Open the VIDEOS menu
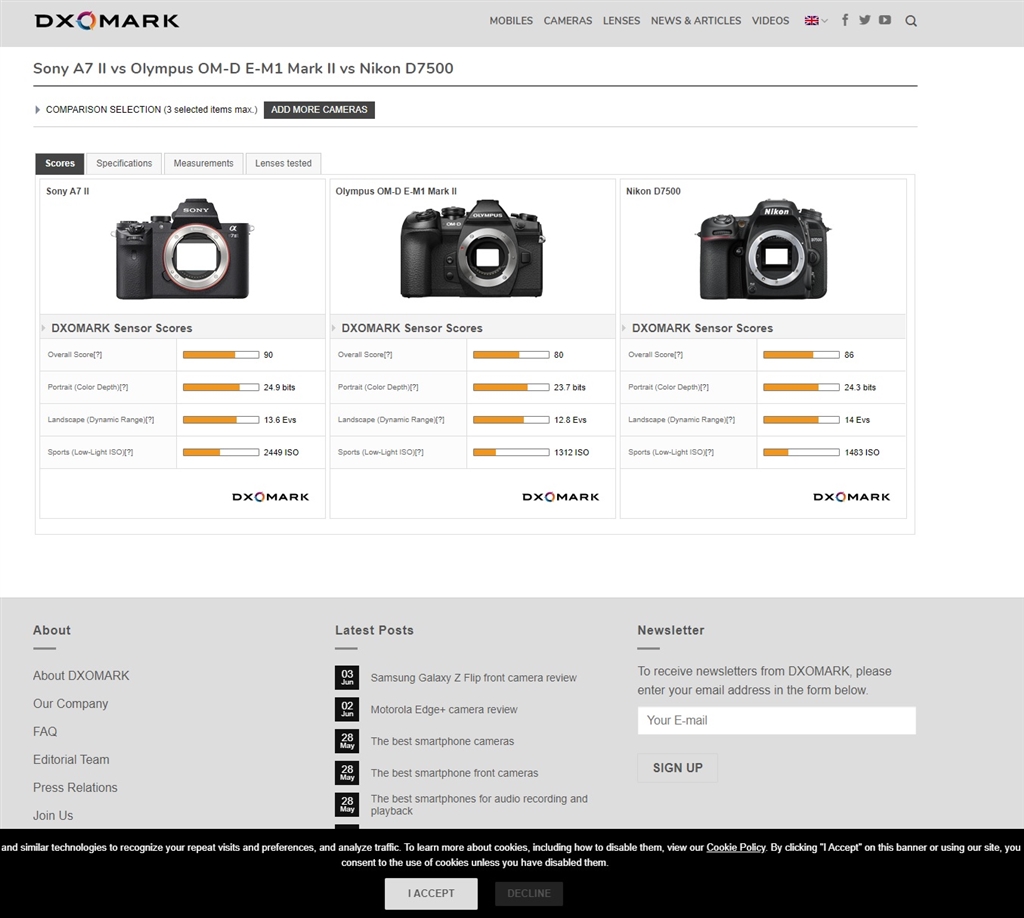Image resolution: width=1024 pixels, height=918 pixels. point(770,21)
